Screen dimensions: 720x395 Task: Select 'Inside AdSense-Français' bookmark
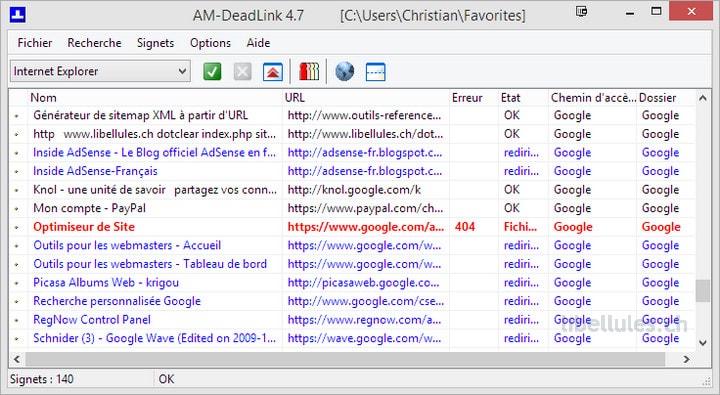(x=95, y=171)
